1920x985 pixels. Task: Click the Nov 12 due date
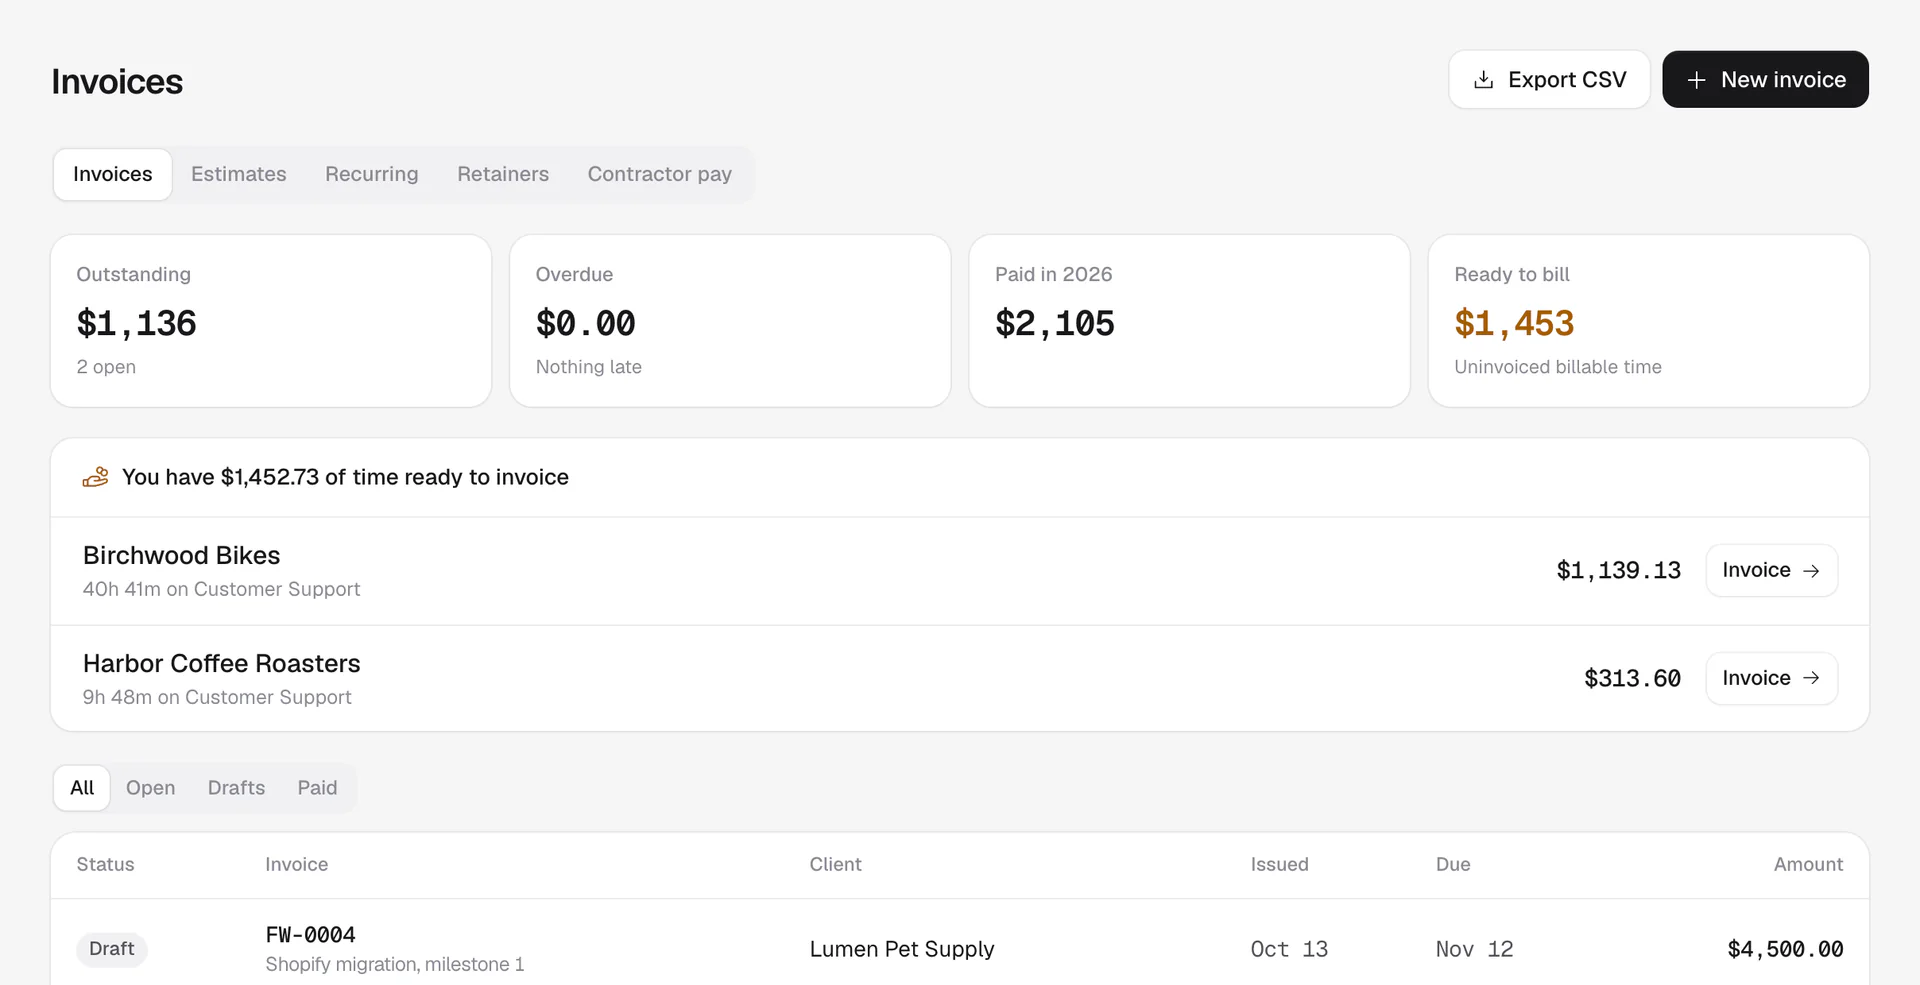point(1475,949)
